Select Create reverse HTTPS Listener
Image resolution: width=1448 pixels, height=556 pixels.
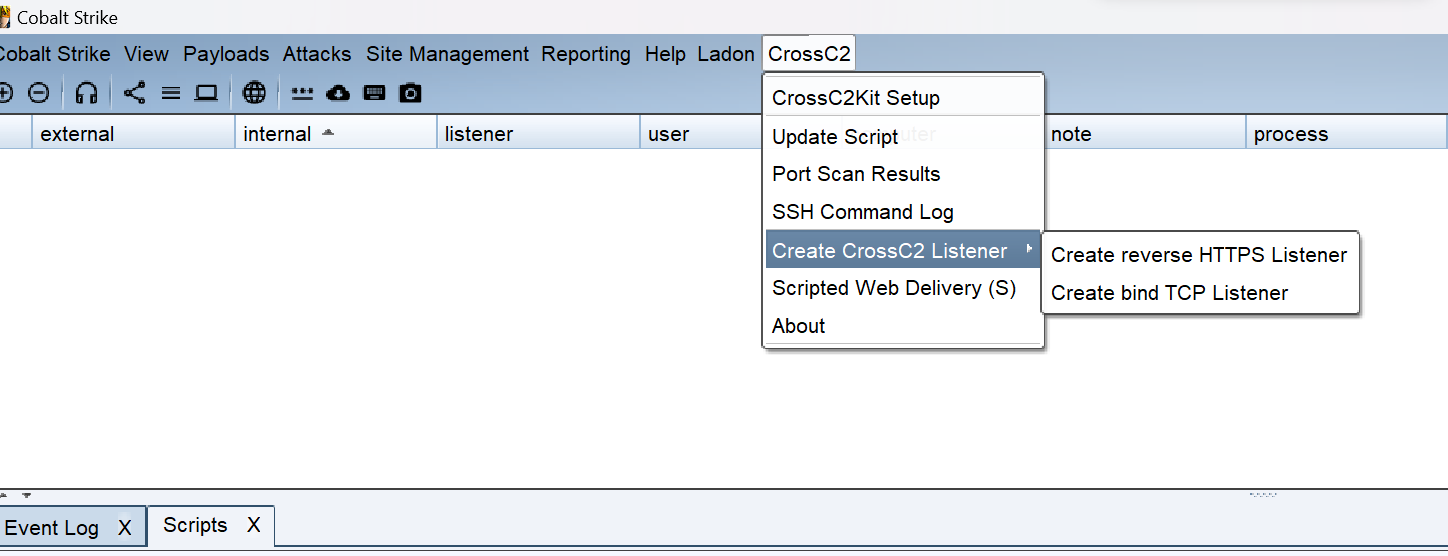pos(1198,255)
